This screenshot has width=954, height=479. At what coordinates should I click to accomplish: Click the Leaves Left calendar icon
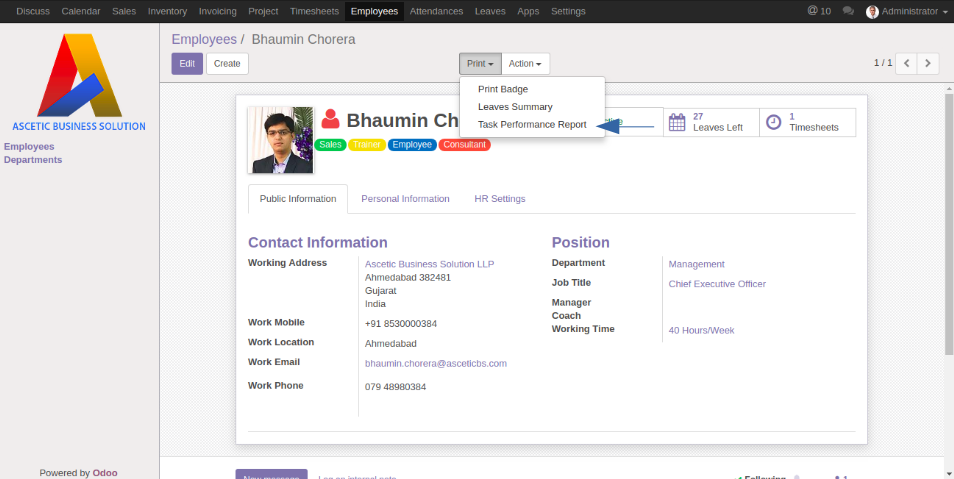[677, 122]
